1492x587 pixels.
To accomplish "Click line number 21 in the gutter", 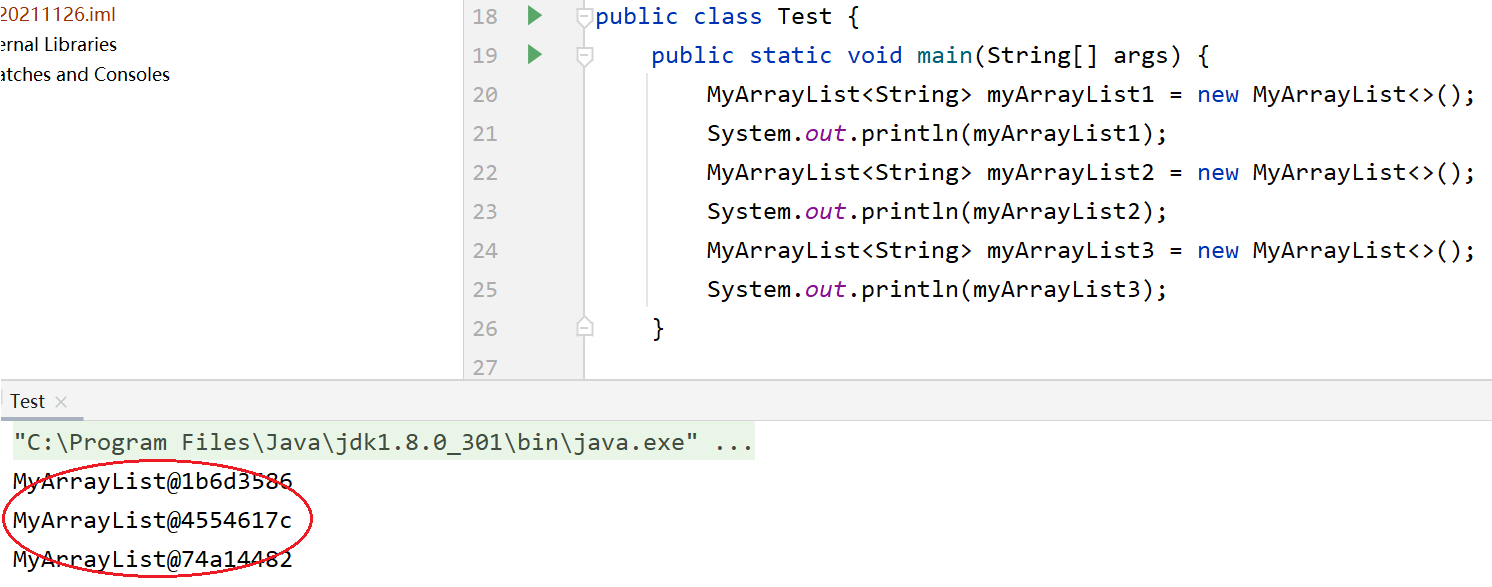I will (485, 134).
